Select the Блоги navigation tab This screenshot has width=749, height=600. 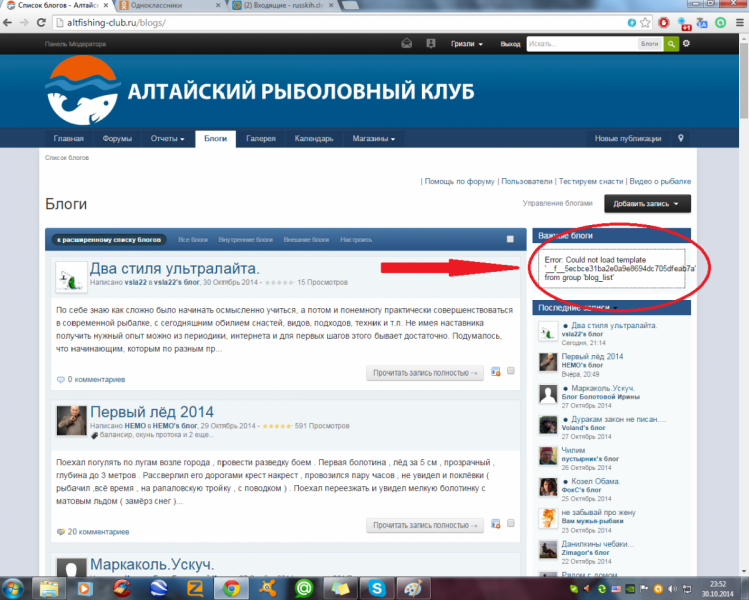pos(215,139)
